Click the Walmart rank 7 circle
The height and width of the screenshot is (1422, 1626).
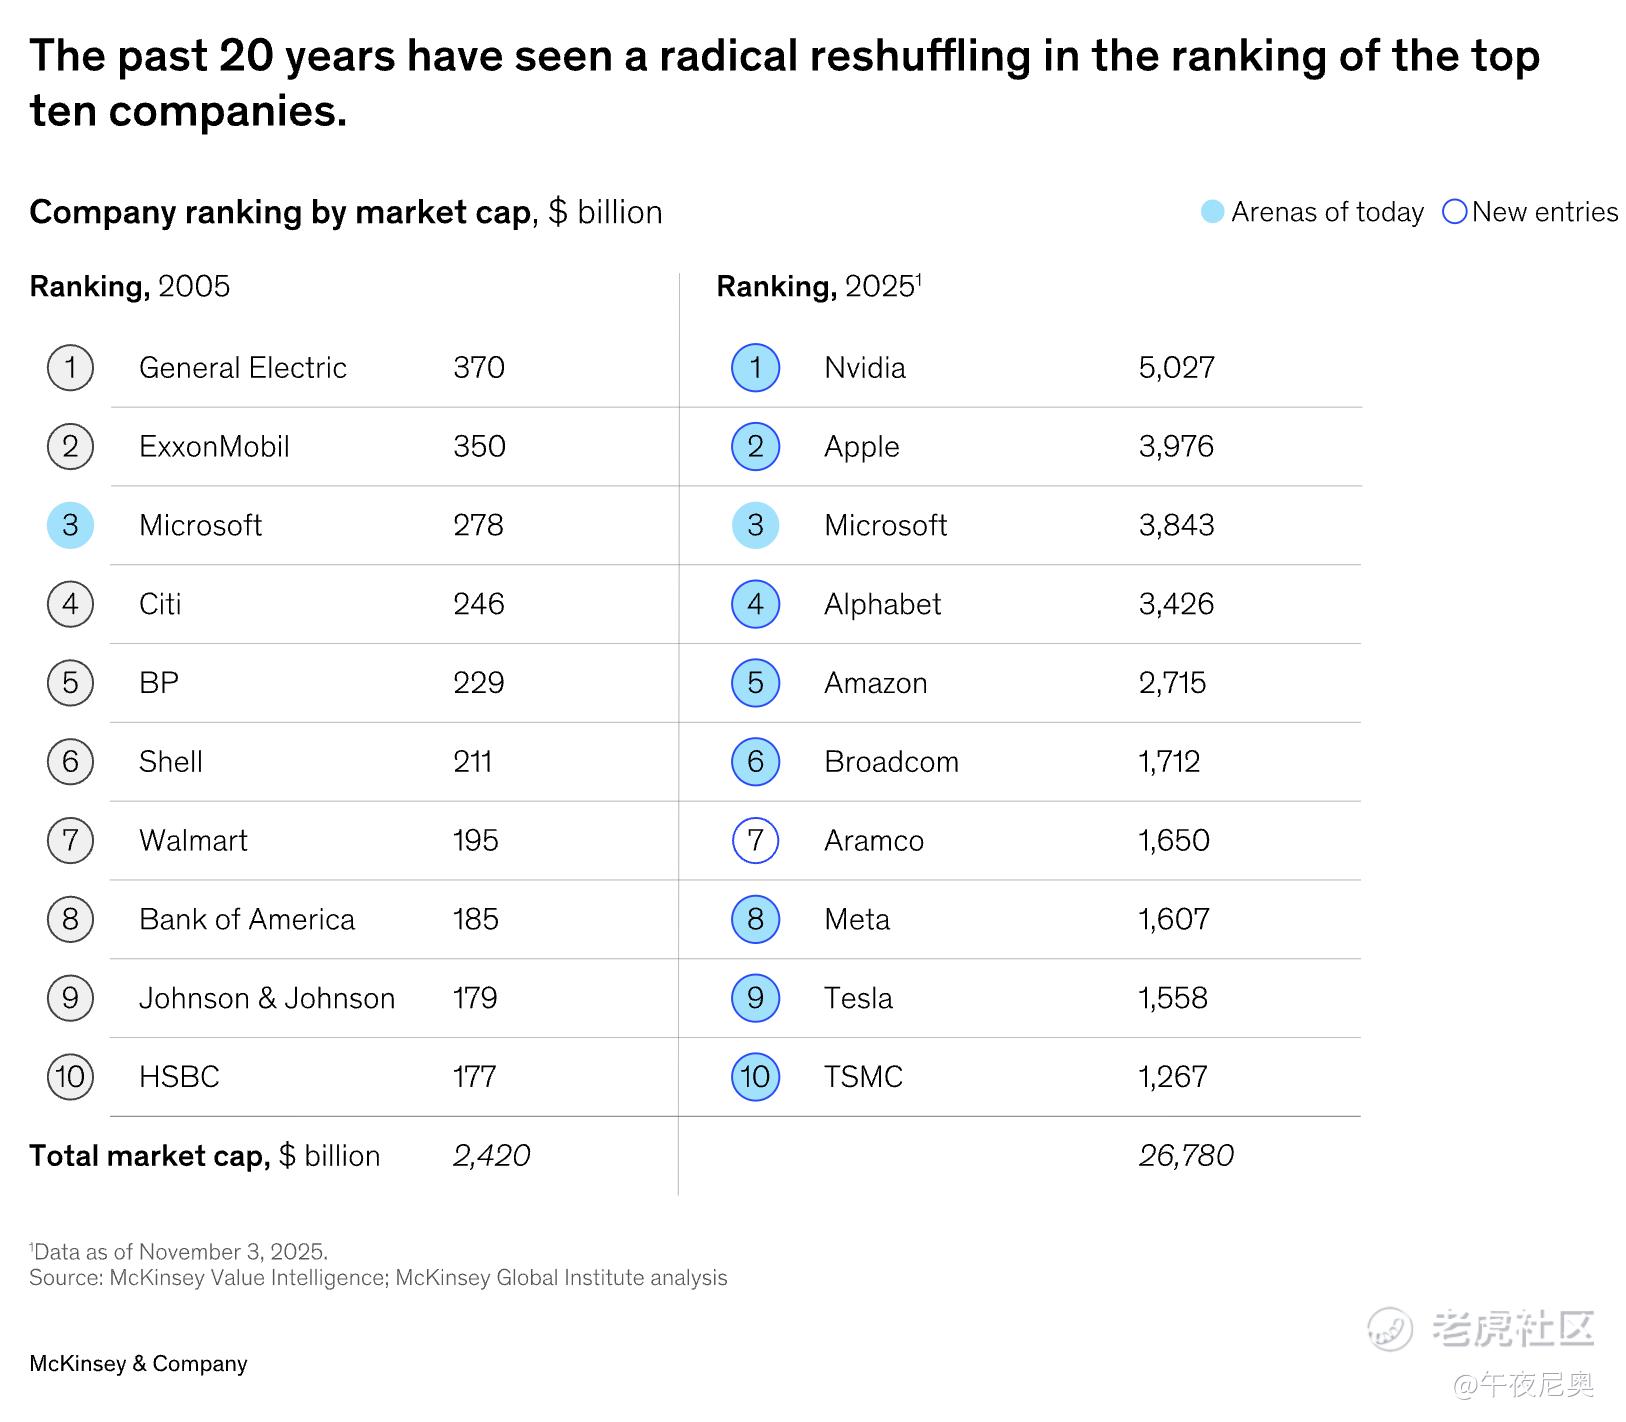(x=70, y=841)
